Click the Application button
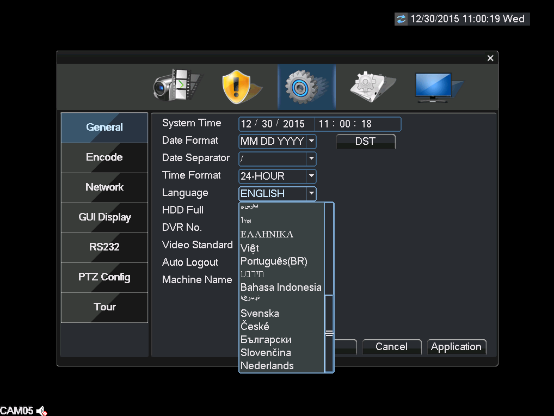This screenshot has height=416, width=554. (x=456, y=347)
